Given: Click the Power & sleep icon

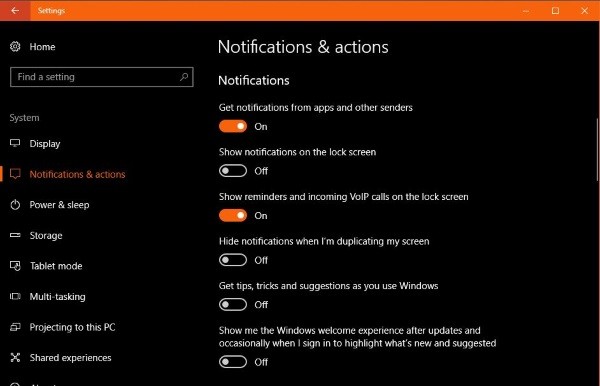Looking at the screenshot, I should click(x=15, y=205).
